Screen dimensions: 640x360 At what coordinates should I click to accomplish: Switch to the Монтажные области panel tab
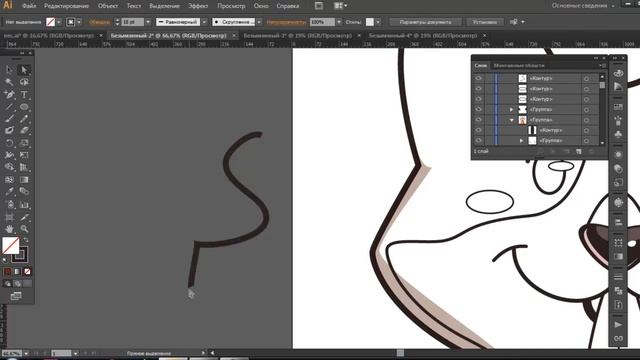(x=519, y=65)
